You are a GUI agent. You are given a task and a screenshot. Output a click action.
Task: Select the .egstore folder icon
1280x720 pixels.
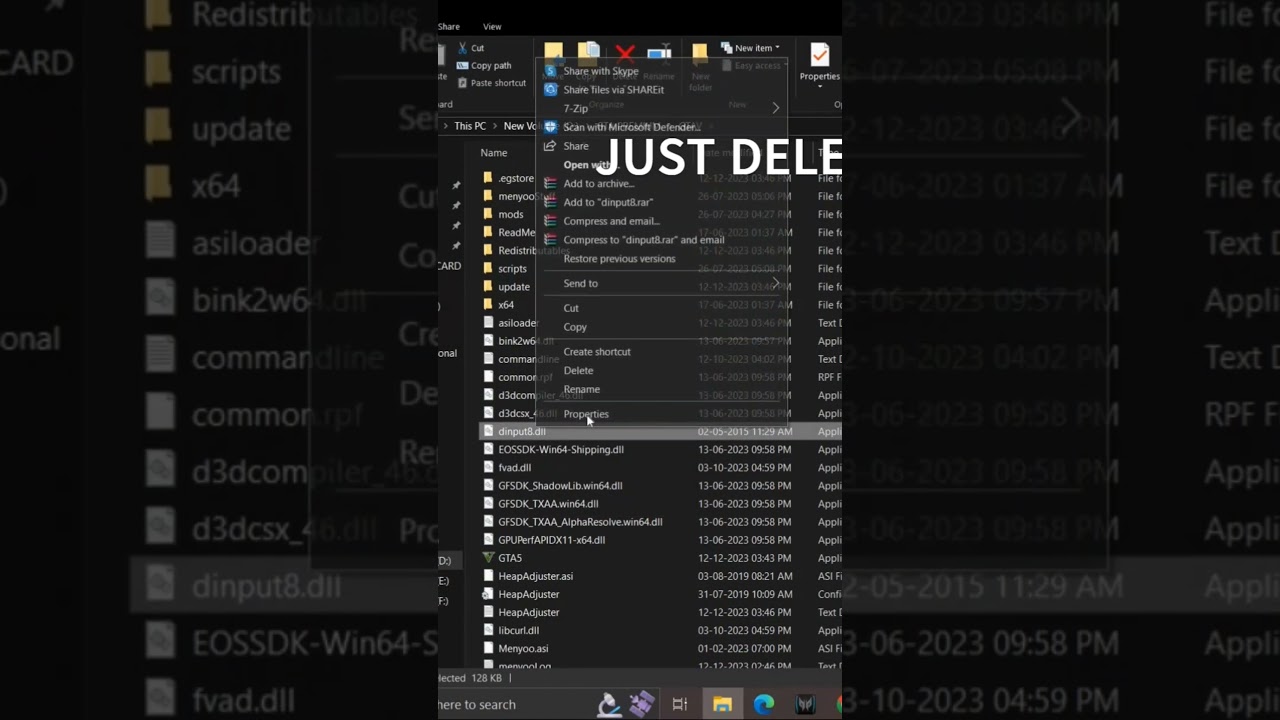(488, 178)
